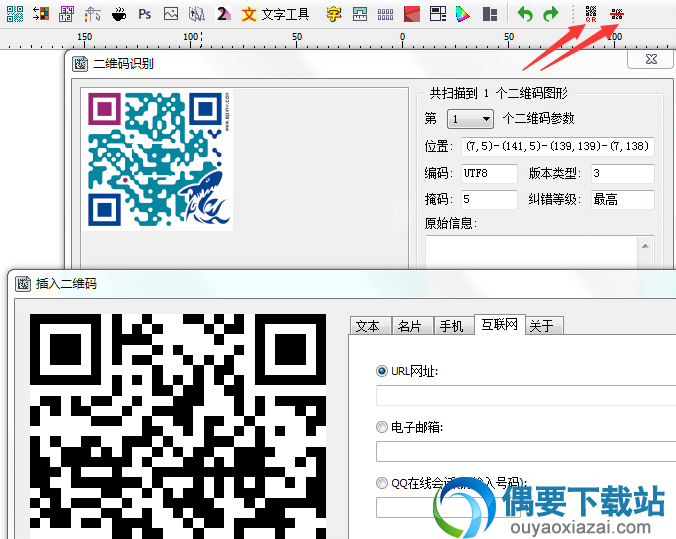Click the URL网址 input field
The image size is (676, 539).
pos(526,395)
